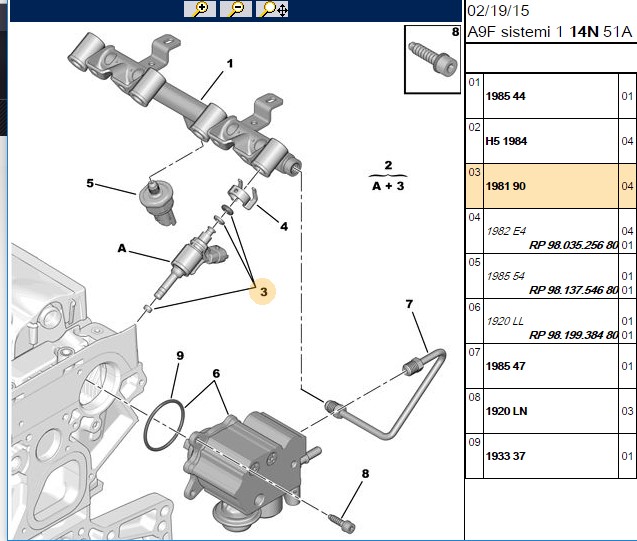Click the date 02/19/15 header
This screenshot has width=637, height=541.
[x=498, y=11]
